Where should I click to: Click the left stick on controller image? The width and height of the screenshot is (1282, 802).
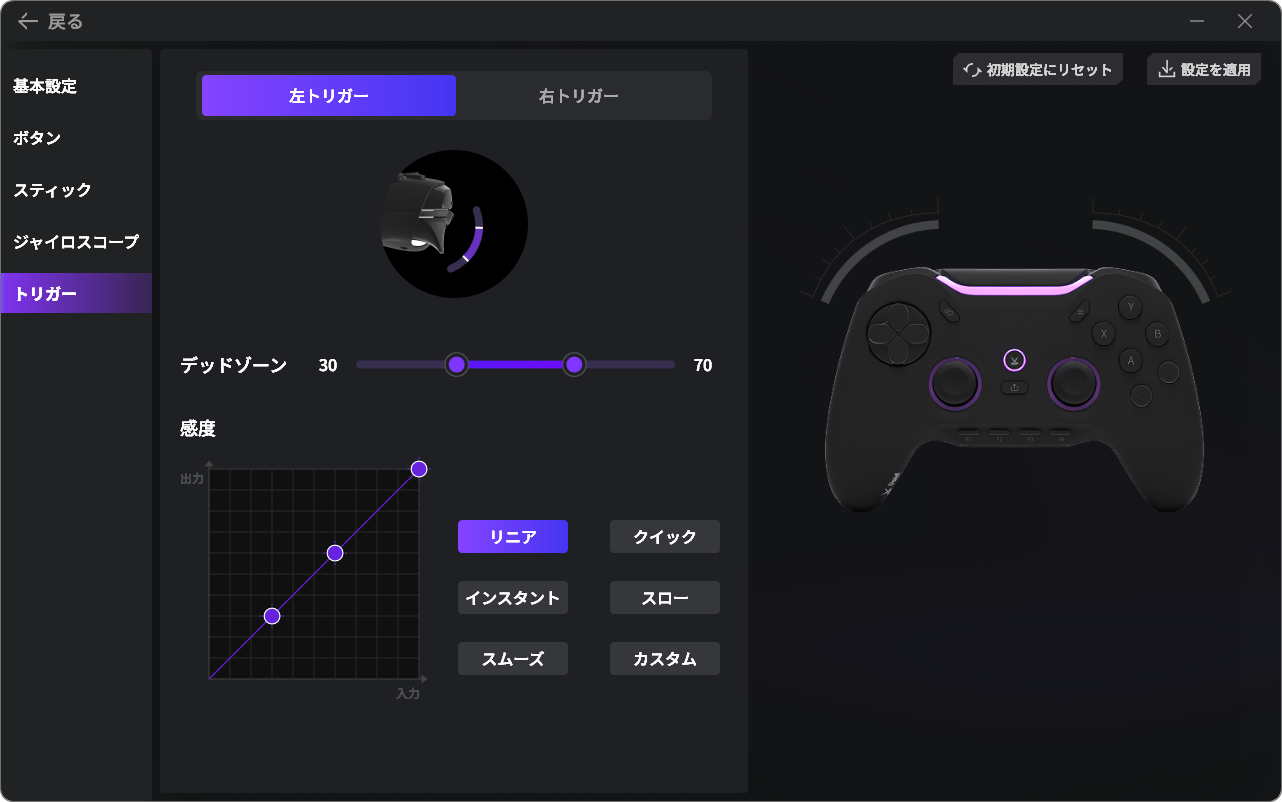click(956, 382)
